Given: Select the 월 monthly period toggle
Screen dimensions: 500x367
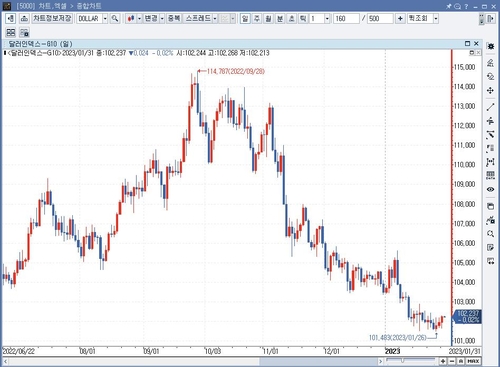Looking at the screenshot, I should (268, 18).
